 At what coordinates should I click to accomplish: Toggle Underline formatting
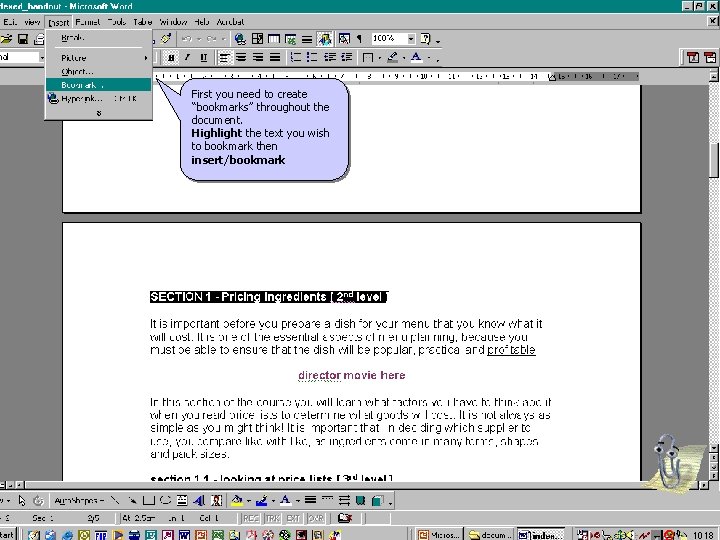click(204, 57)
